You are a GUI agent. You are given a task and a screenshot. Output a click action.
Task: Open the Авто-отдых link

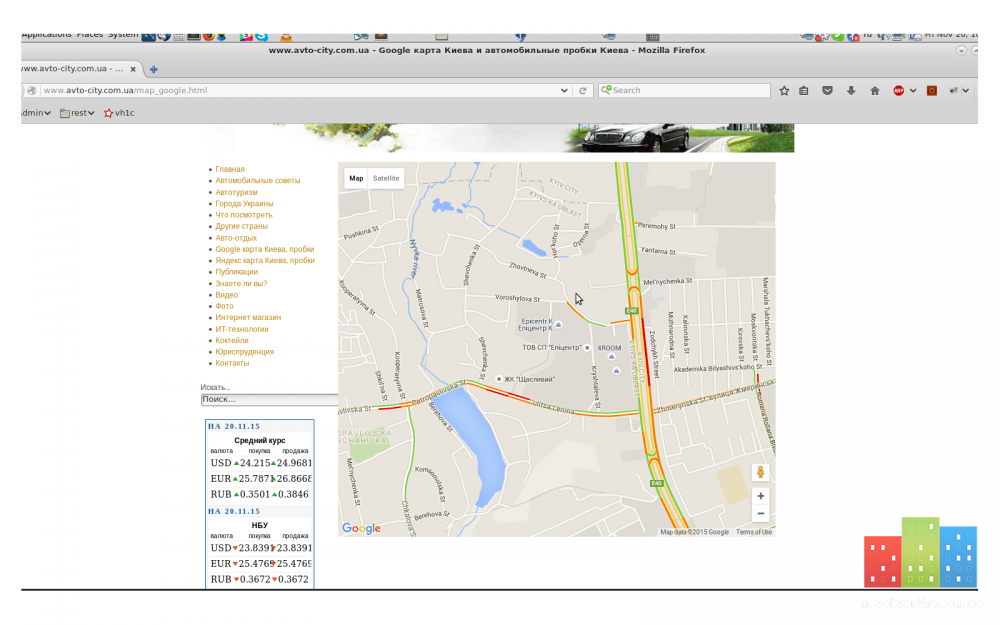(x=235, y=238)
